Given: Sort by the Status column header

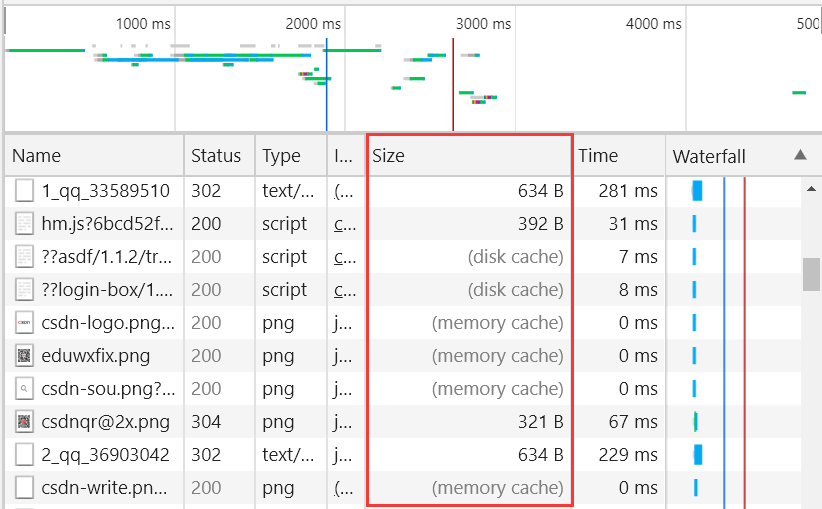Looking at the screenshot, I should pyautogui.click(x=220, y=156).
